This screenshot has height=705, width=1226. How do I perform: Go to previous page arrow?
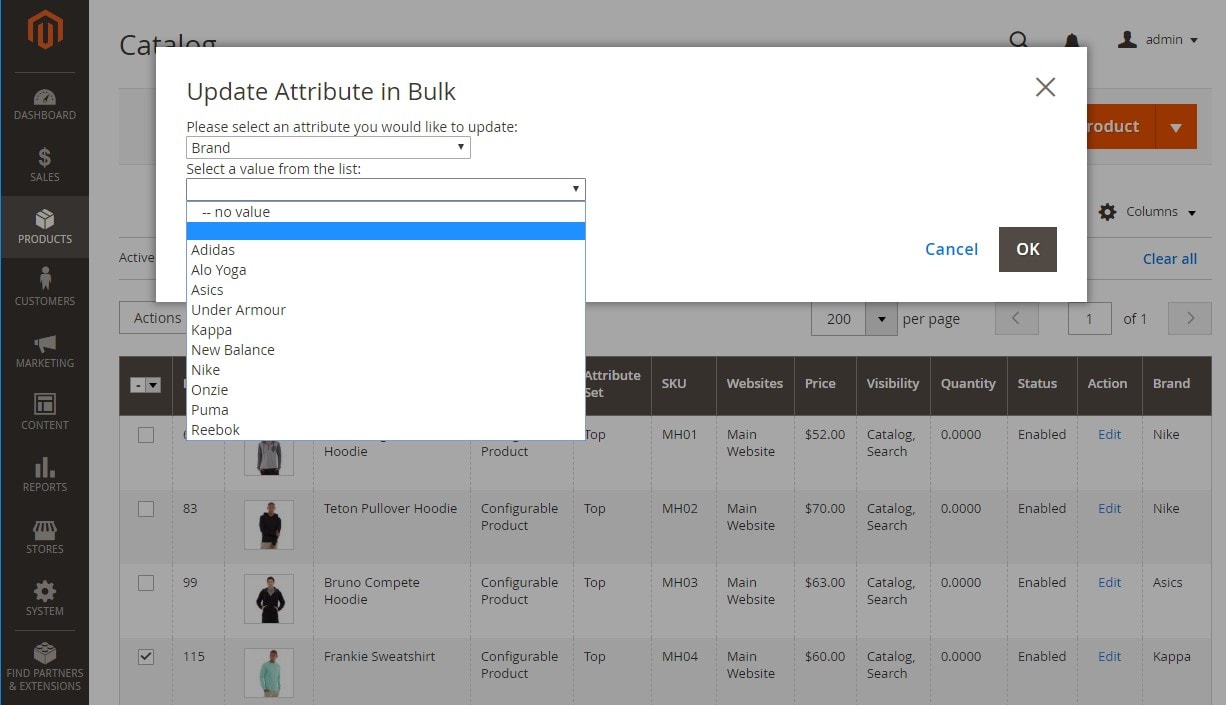1016,319
